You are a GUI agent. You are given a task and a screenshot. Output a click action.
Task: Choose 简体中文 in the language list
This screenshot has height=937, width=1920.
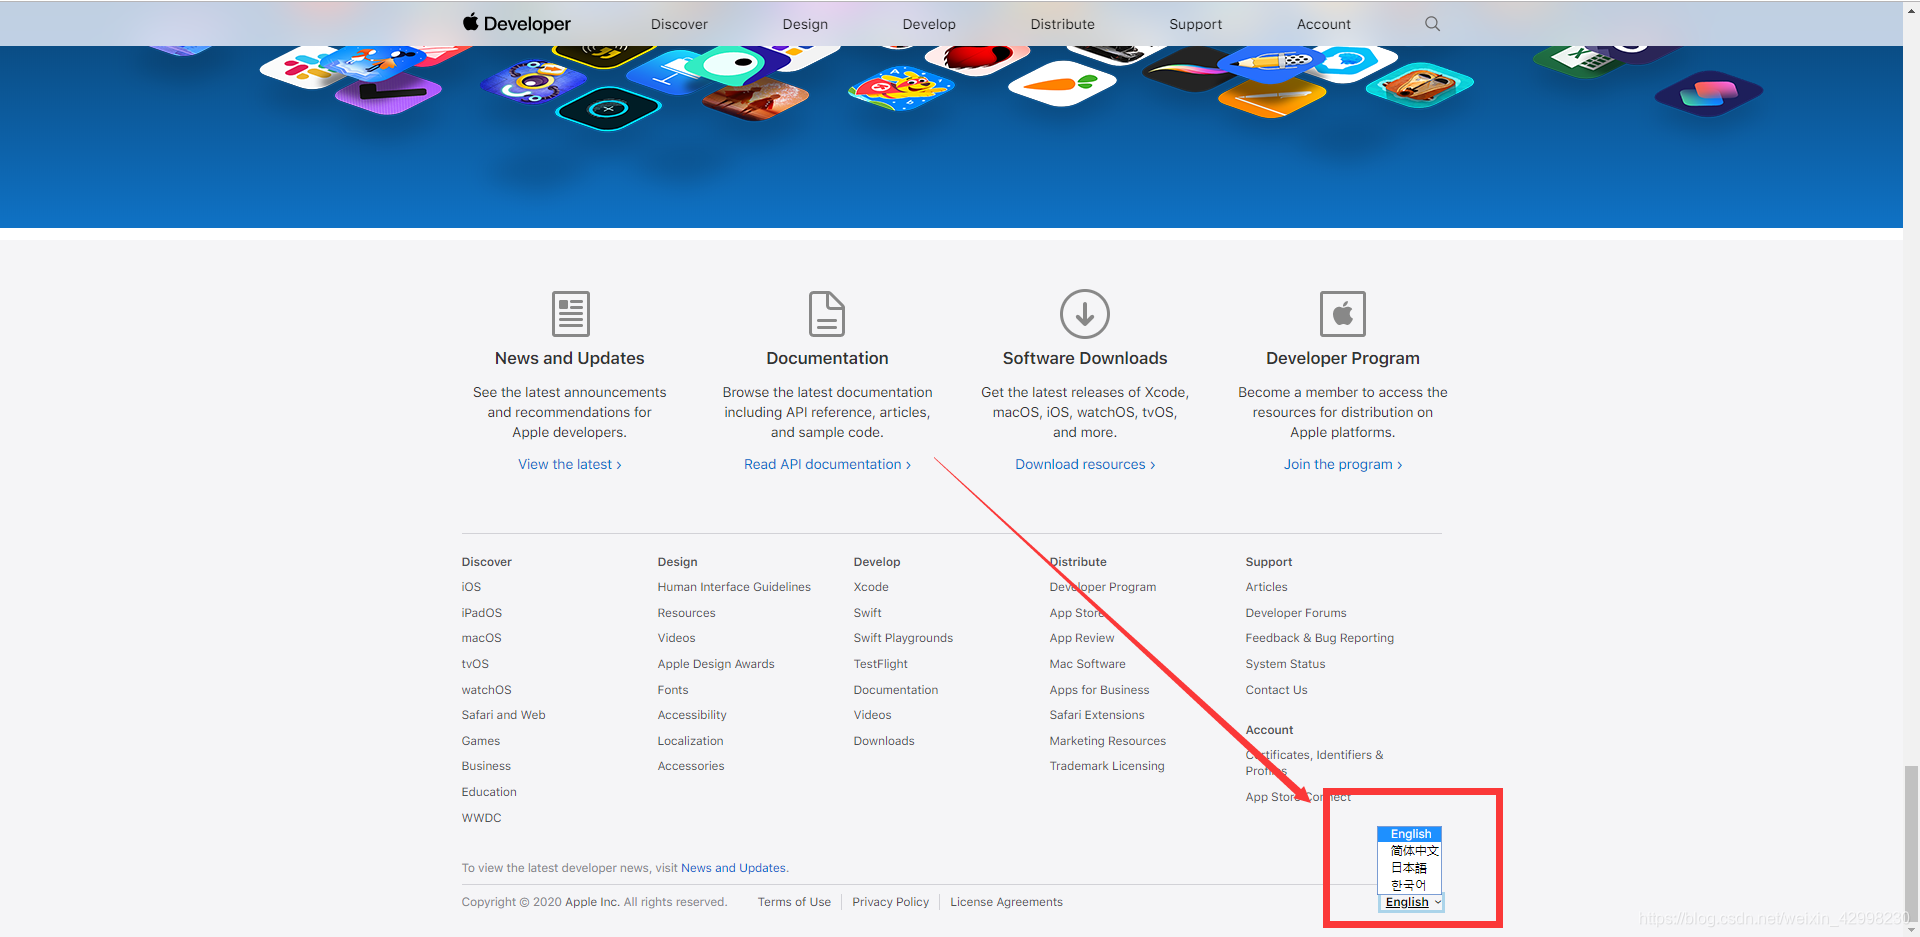point(1410,851)
